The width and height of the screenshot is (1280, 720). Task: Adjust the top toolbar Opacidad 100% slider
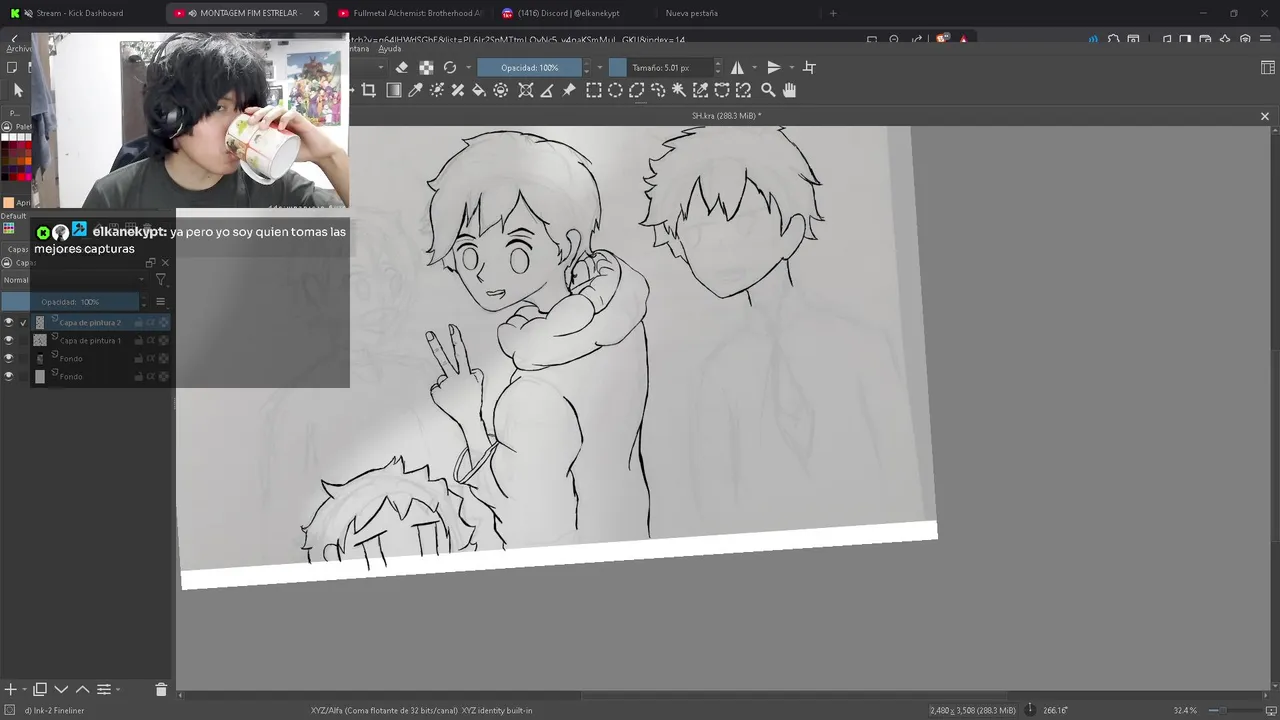tap(529, 67)
